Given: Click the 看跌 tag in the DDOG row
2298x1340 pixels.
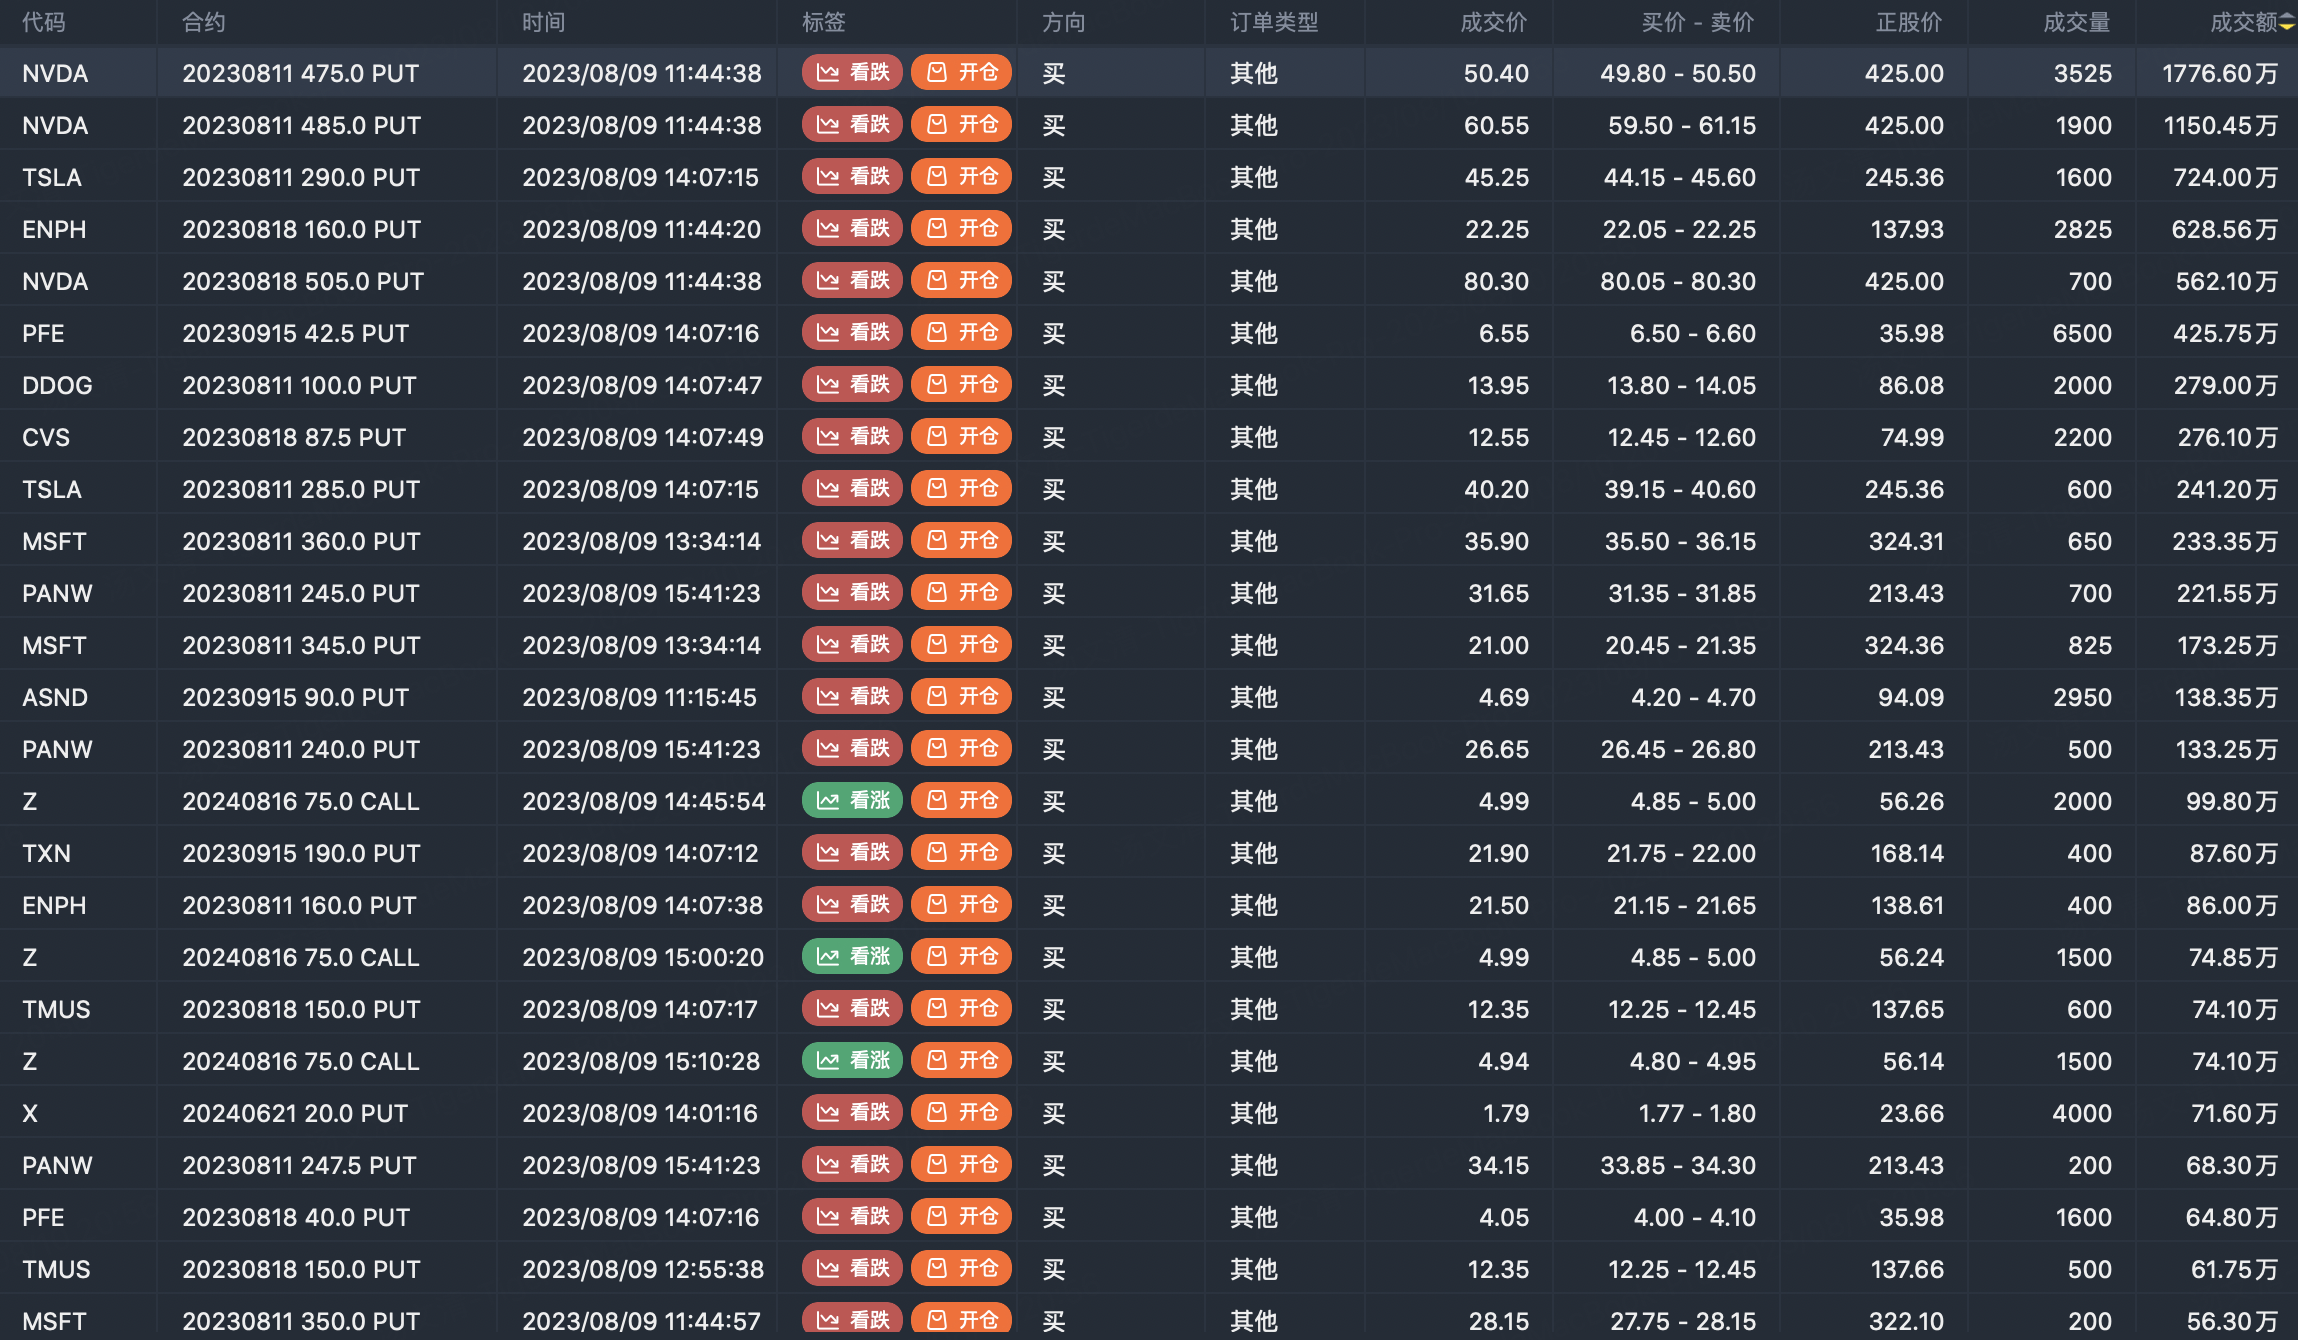Looking at the screenshot, I should (x=852, y=385).
